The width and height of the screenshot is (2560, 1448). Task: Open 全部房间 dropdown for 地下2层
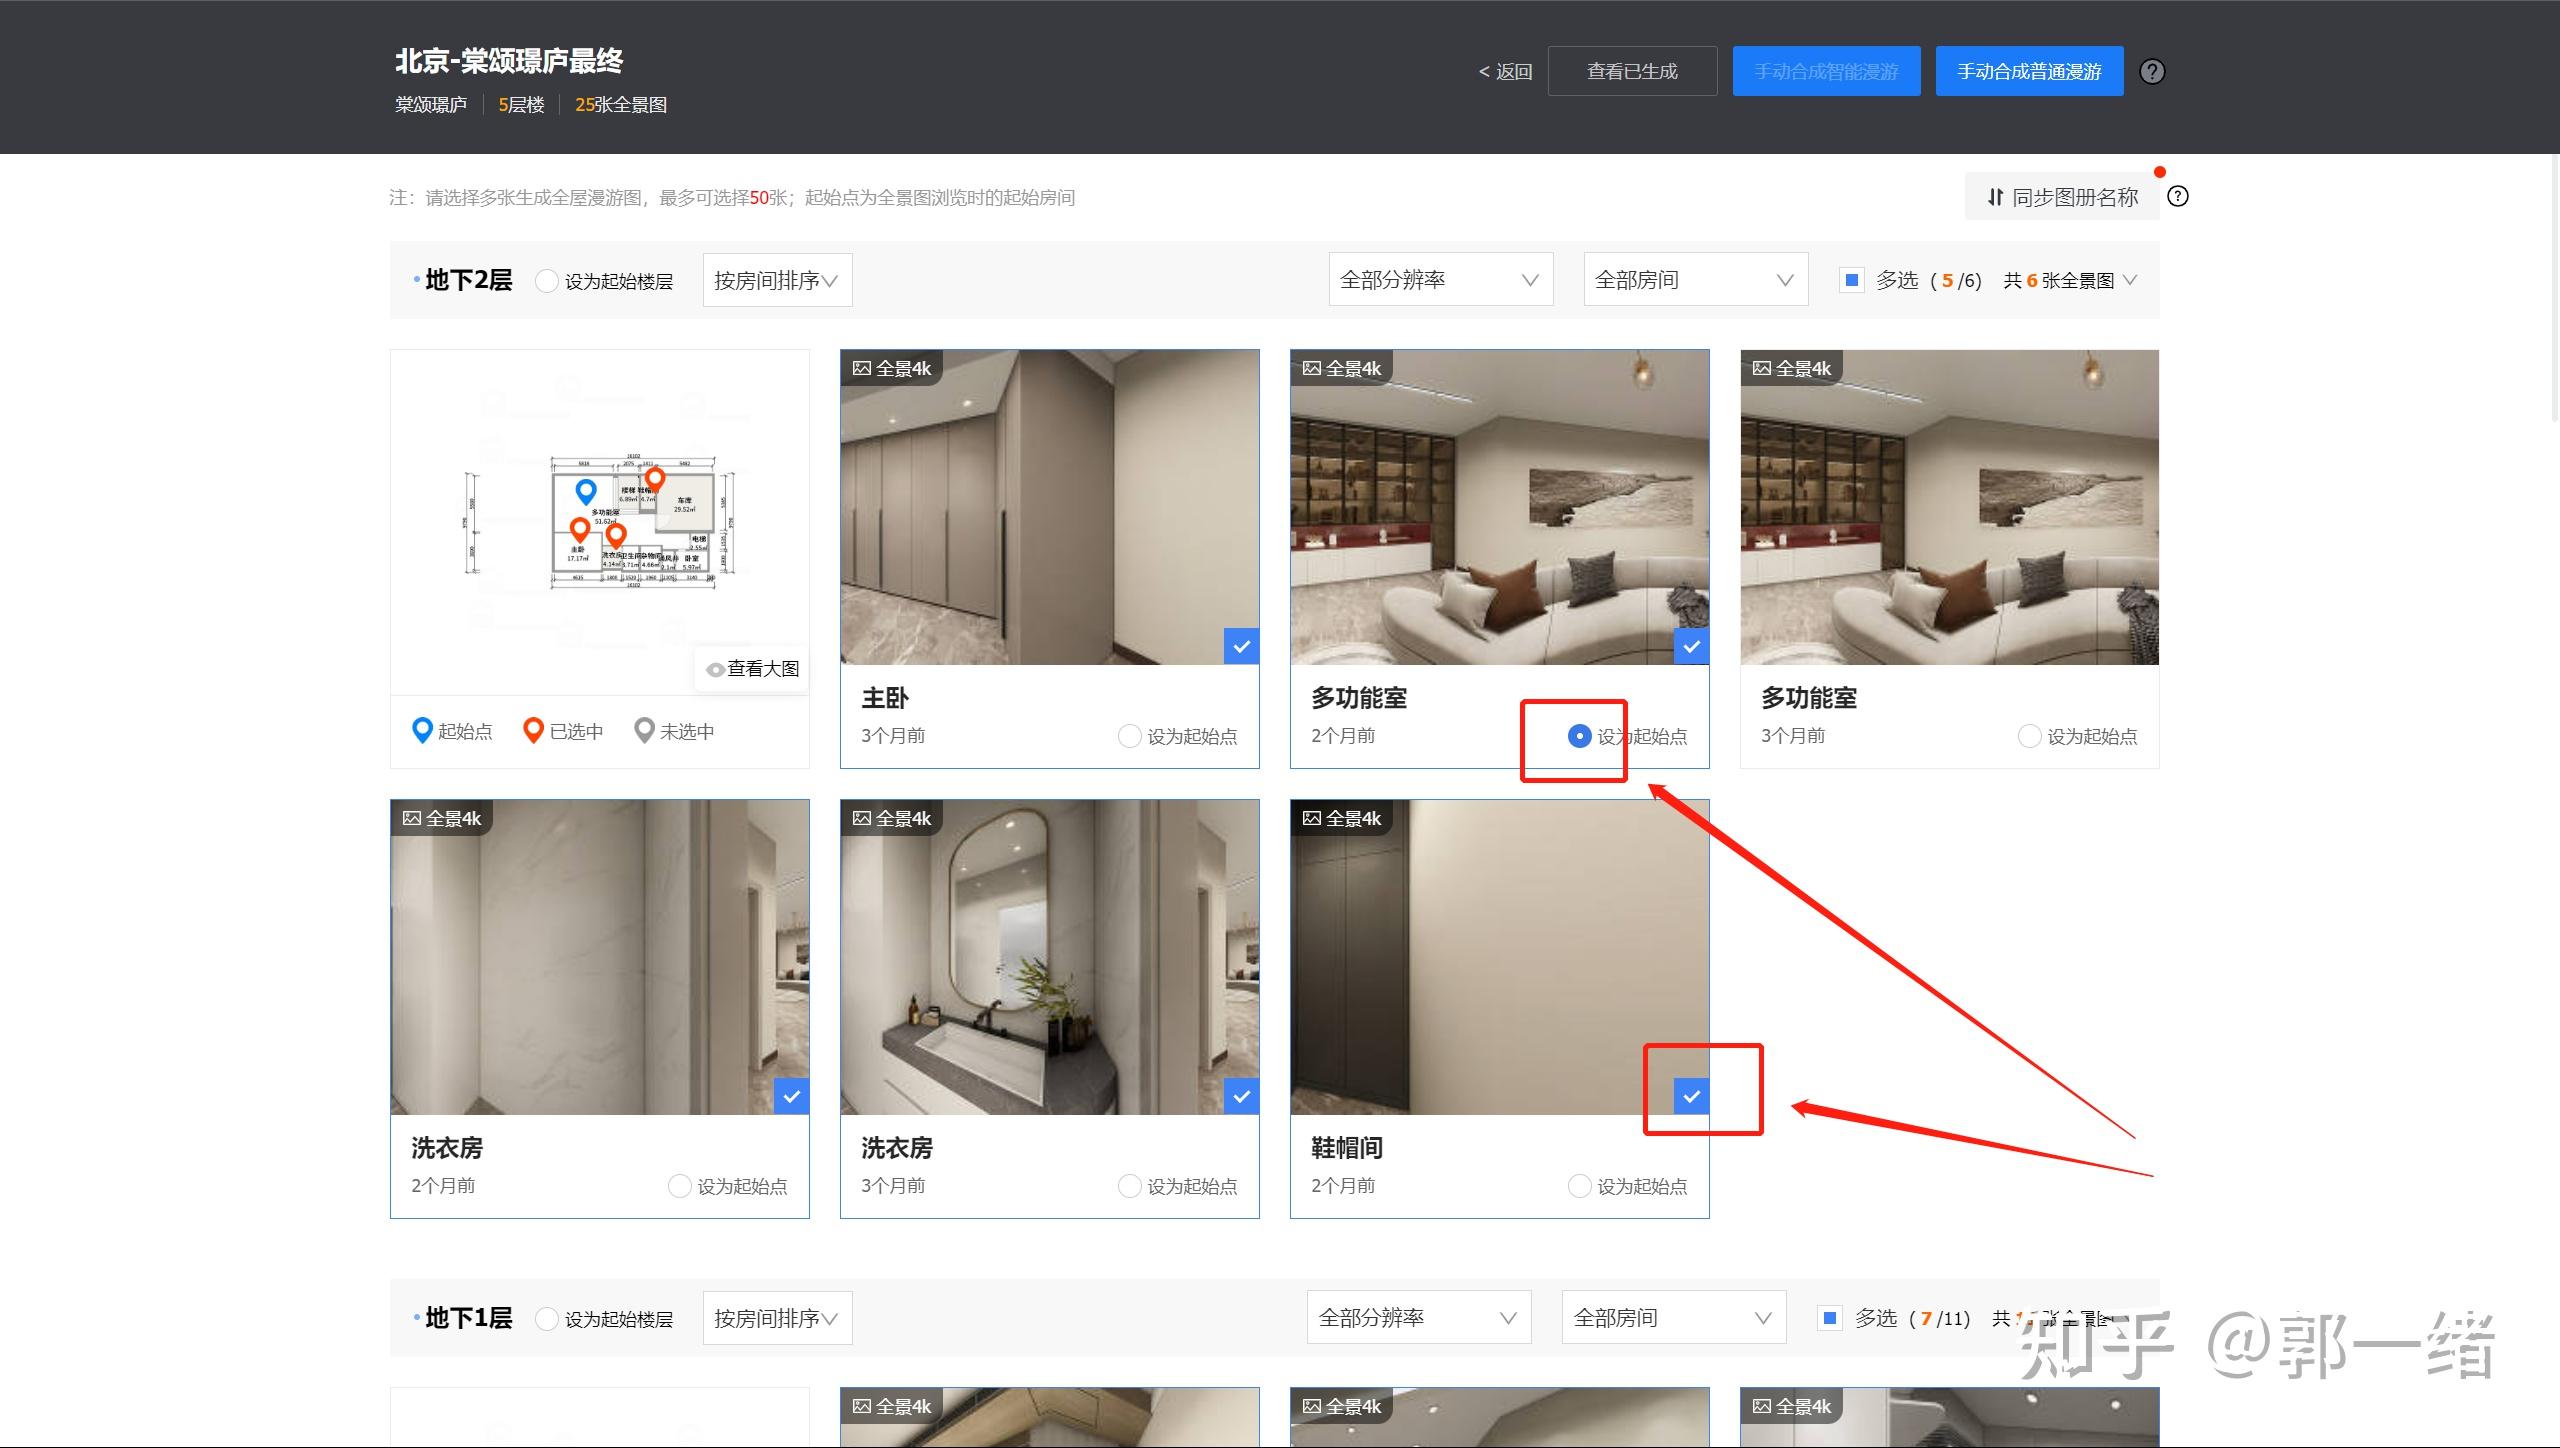pyautogui.click(x=1695, y=280)
